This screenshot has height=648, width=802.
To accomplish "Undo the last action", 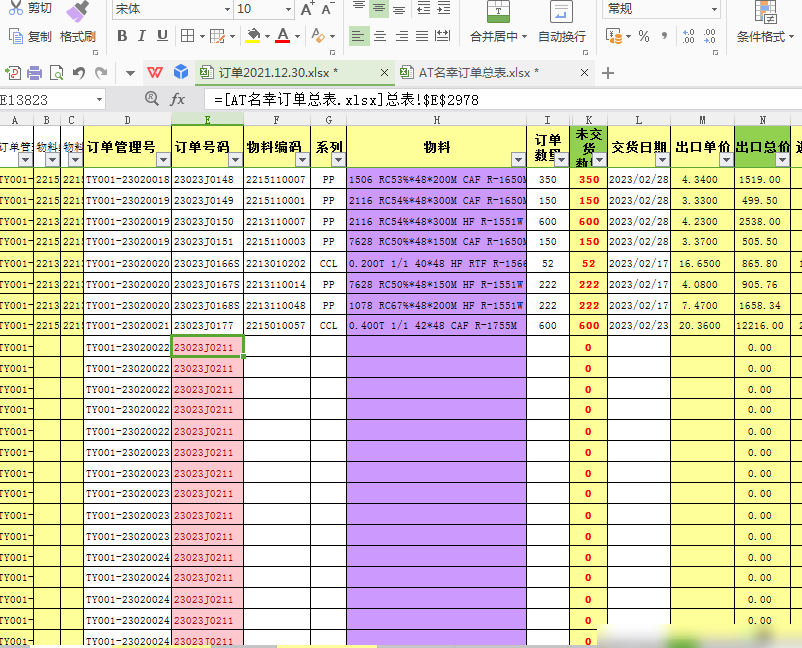I will tap(79, 73).
